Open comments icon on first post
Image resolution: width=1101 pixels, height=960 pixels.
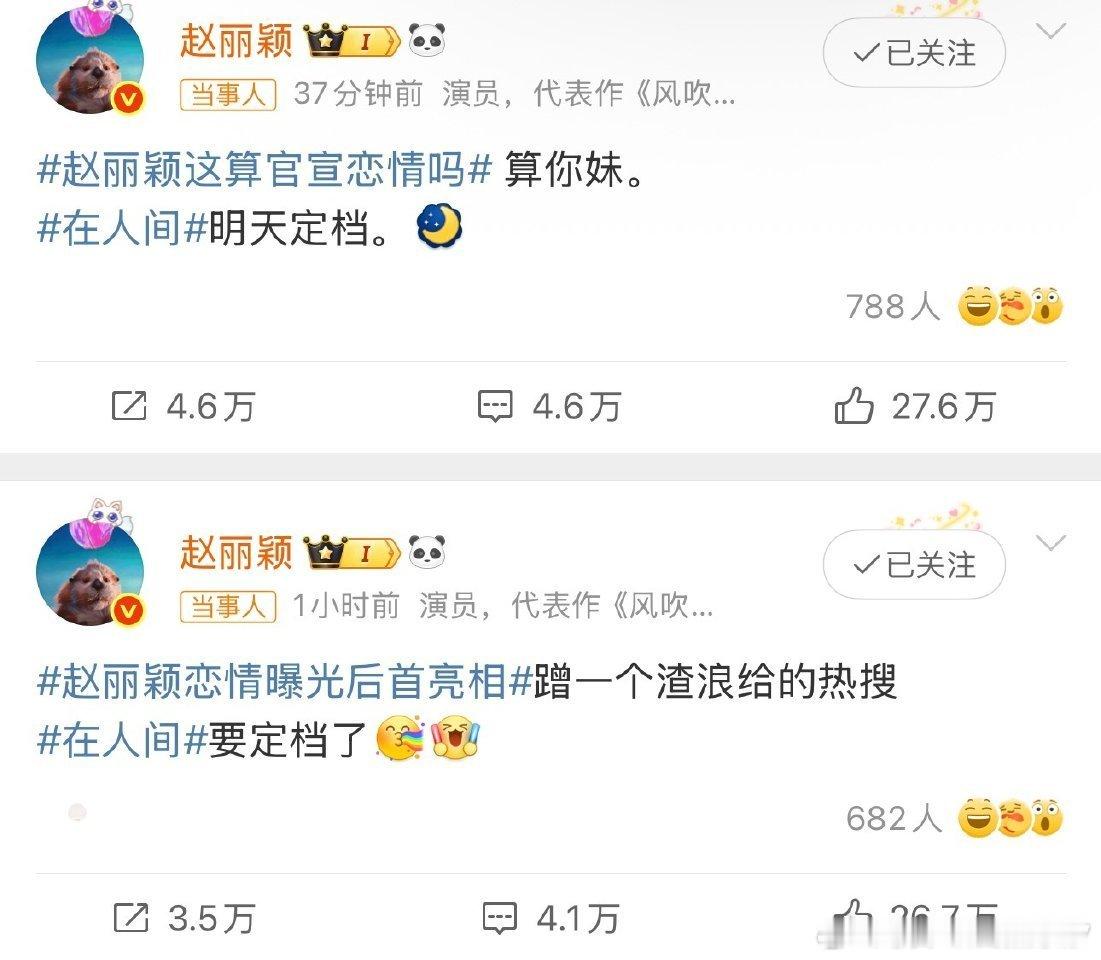[495, 406]
